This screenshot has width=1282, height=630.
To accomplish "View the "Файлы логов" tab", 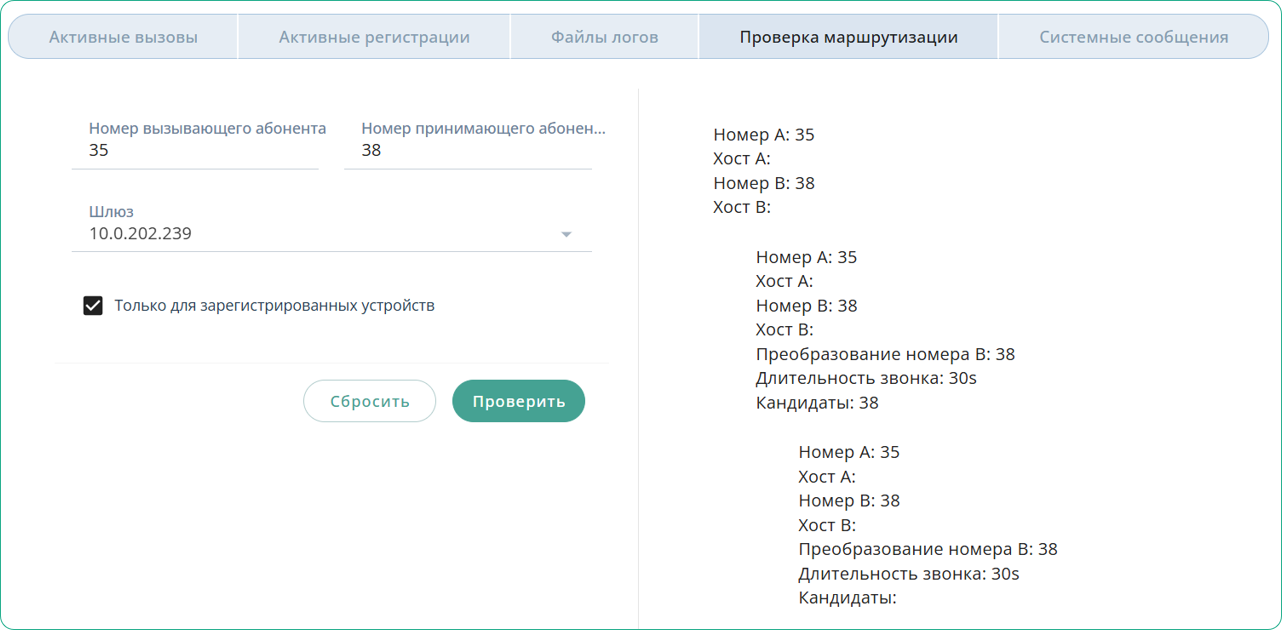I will (x=604, y=36).
